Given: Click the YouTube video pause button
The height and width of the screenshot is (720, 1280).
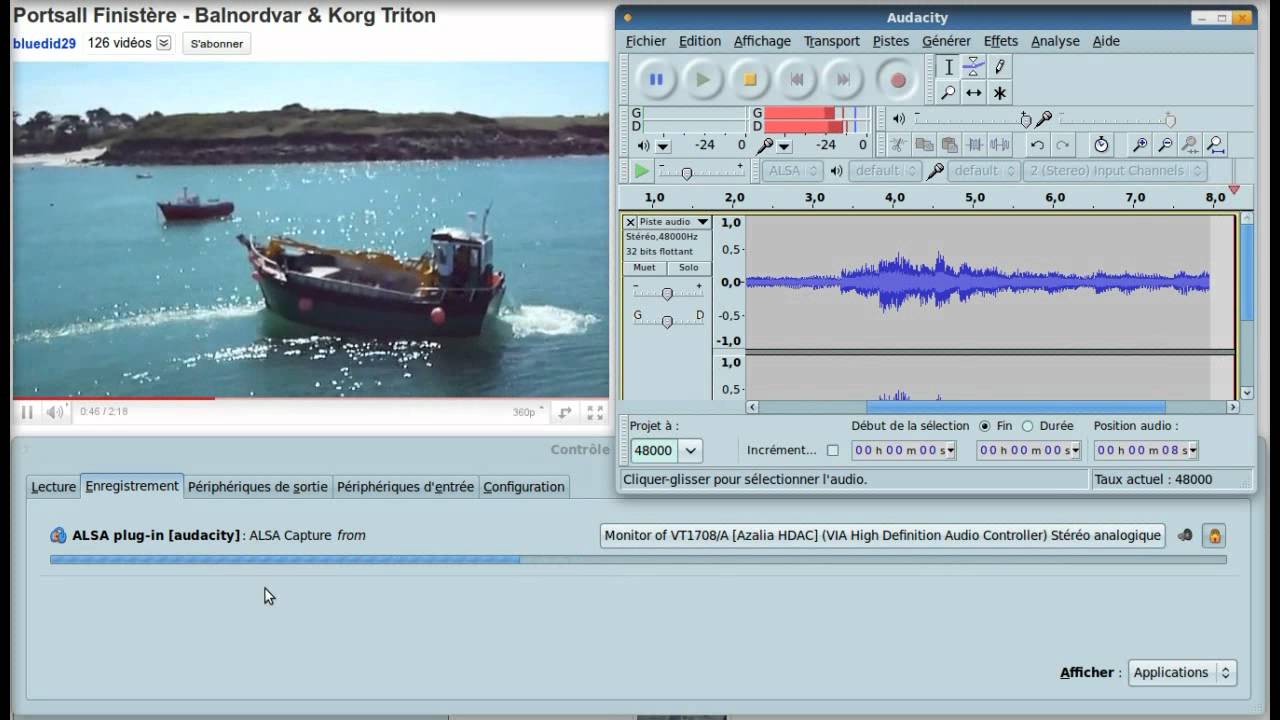Looking at the screenshot, I should (x=27, y=412).
